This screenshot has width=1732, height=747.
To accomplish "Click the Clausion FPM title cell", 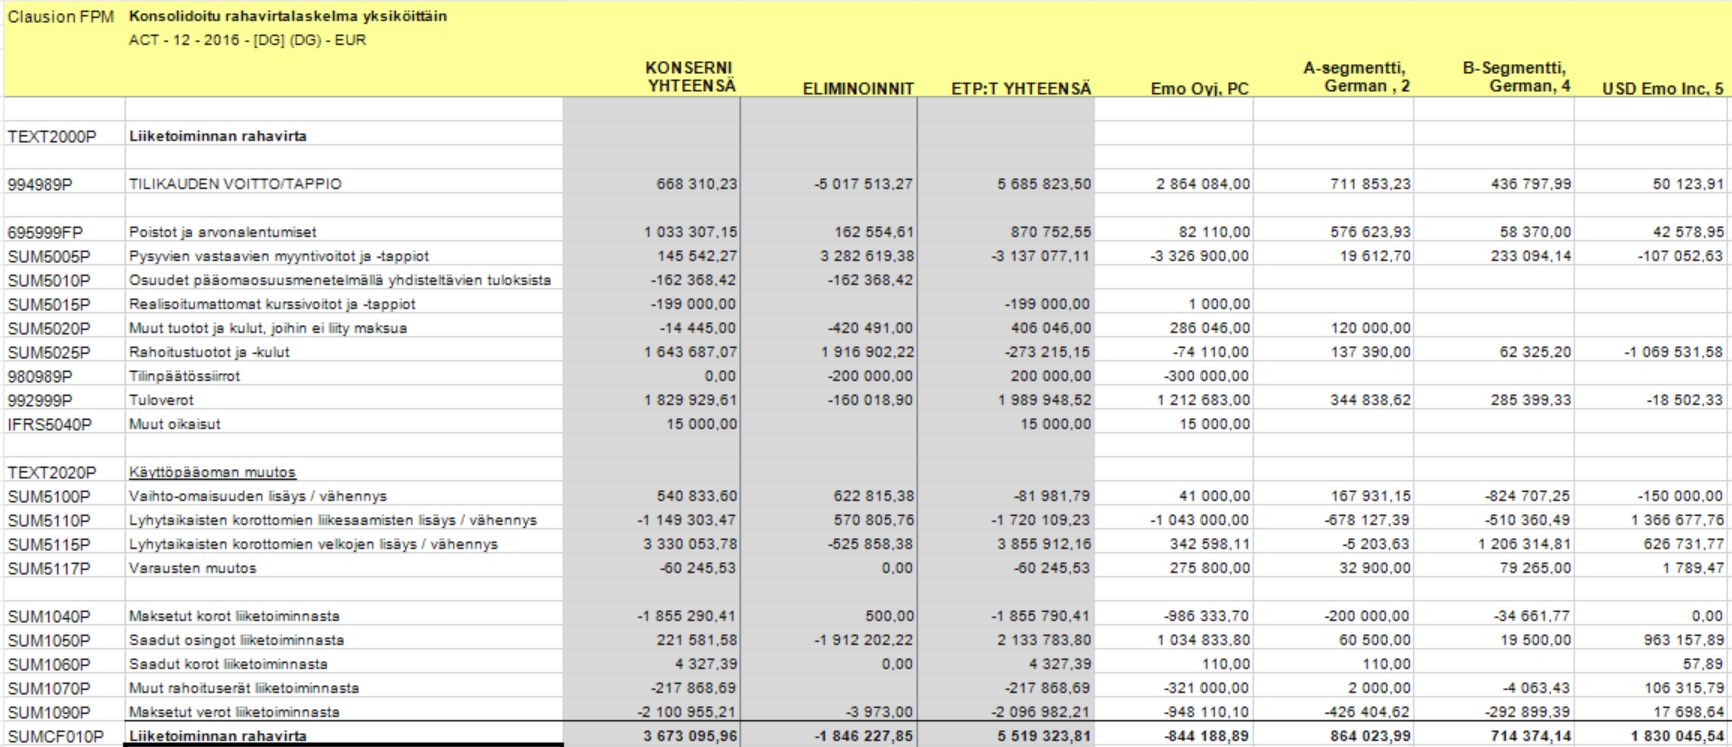I will coord(61,17).
